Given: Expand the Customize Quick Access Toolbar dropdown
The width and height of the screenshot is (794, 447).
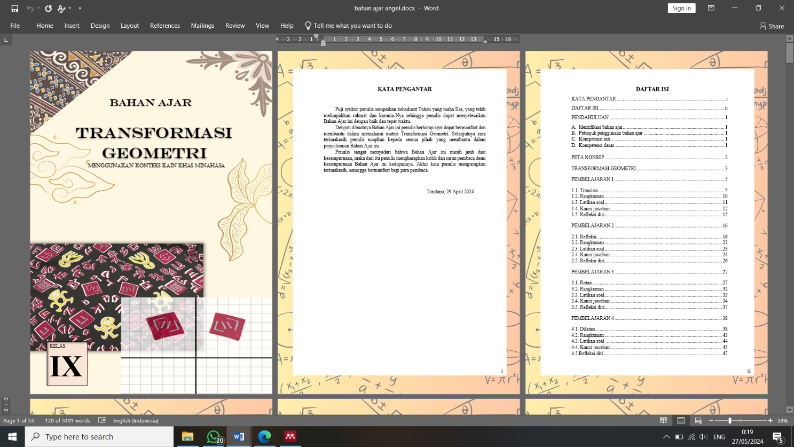Looking at the screenshot, I should click(x=90, y=8).
